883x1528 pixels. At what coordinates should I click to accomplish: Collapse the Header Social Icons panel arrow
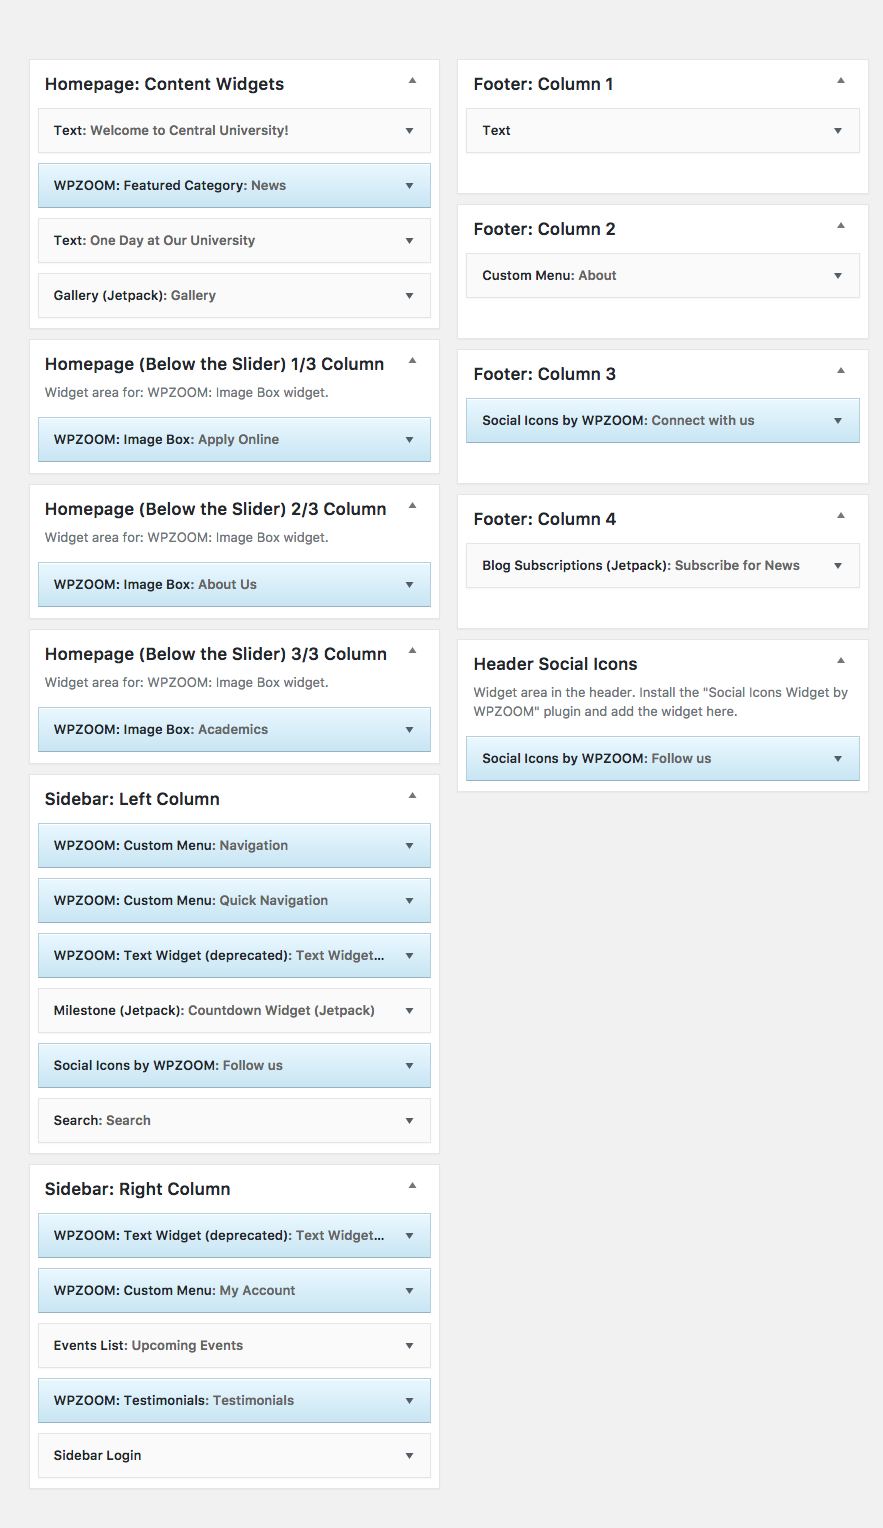pos(840,661)
